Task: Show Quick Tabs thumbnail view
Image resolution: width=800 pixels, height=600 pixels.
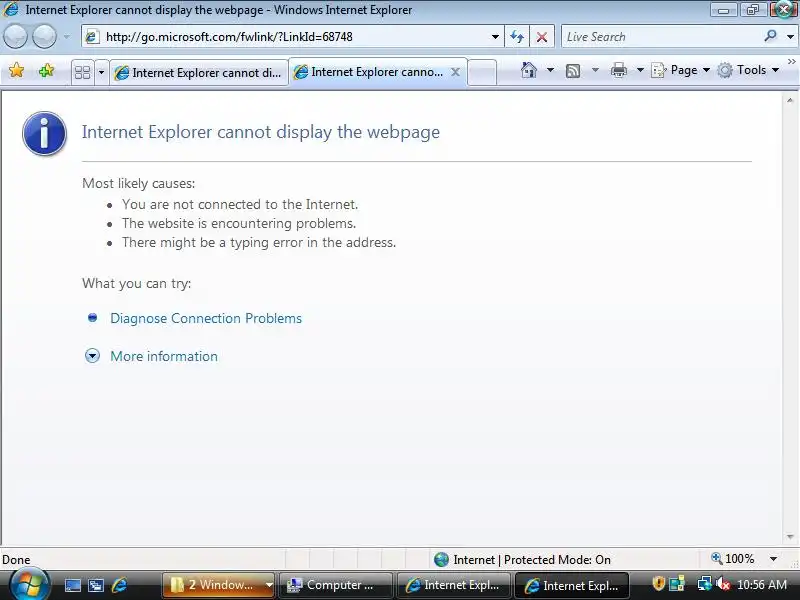Action: pos(82,72)
